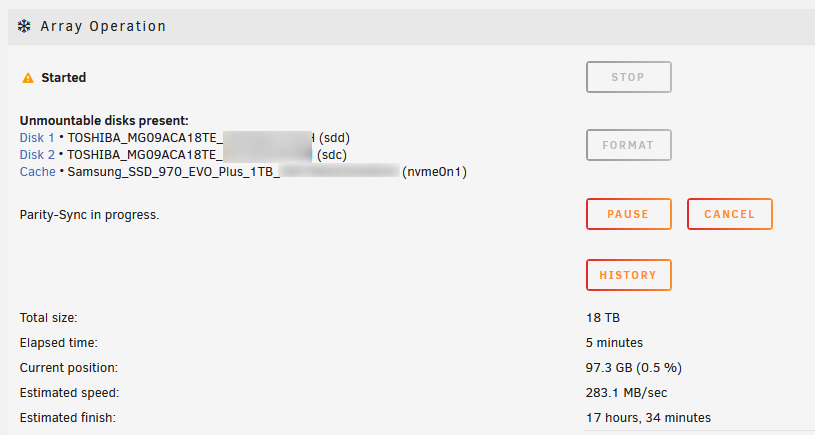
Task: Click the snowflake icon beside Array Operation
Action: (x=24, y=26)
